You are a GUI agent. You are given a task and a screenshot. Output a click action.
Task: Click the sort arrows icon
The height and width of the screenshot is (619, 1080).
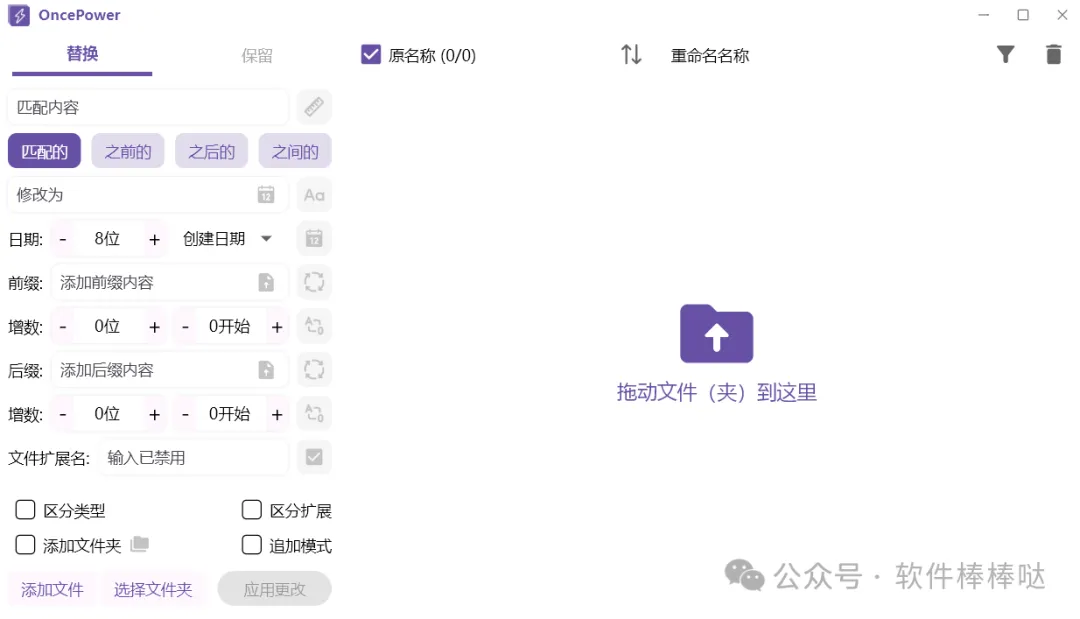click(631, 54)
